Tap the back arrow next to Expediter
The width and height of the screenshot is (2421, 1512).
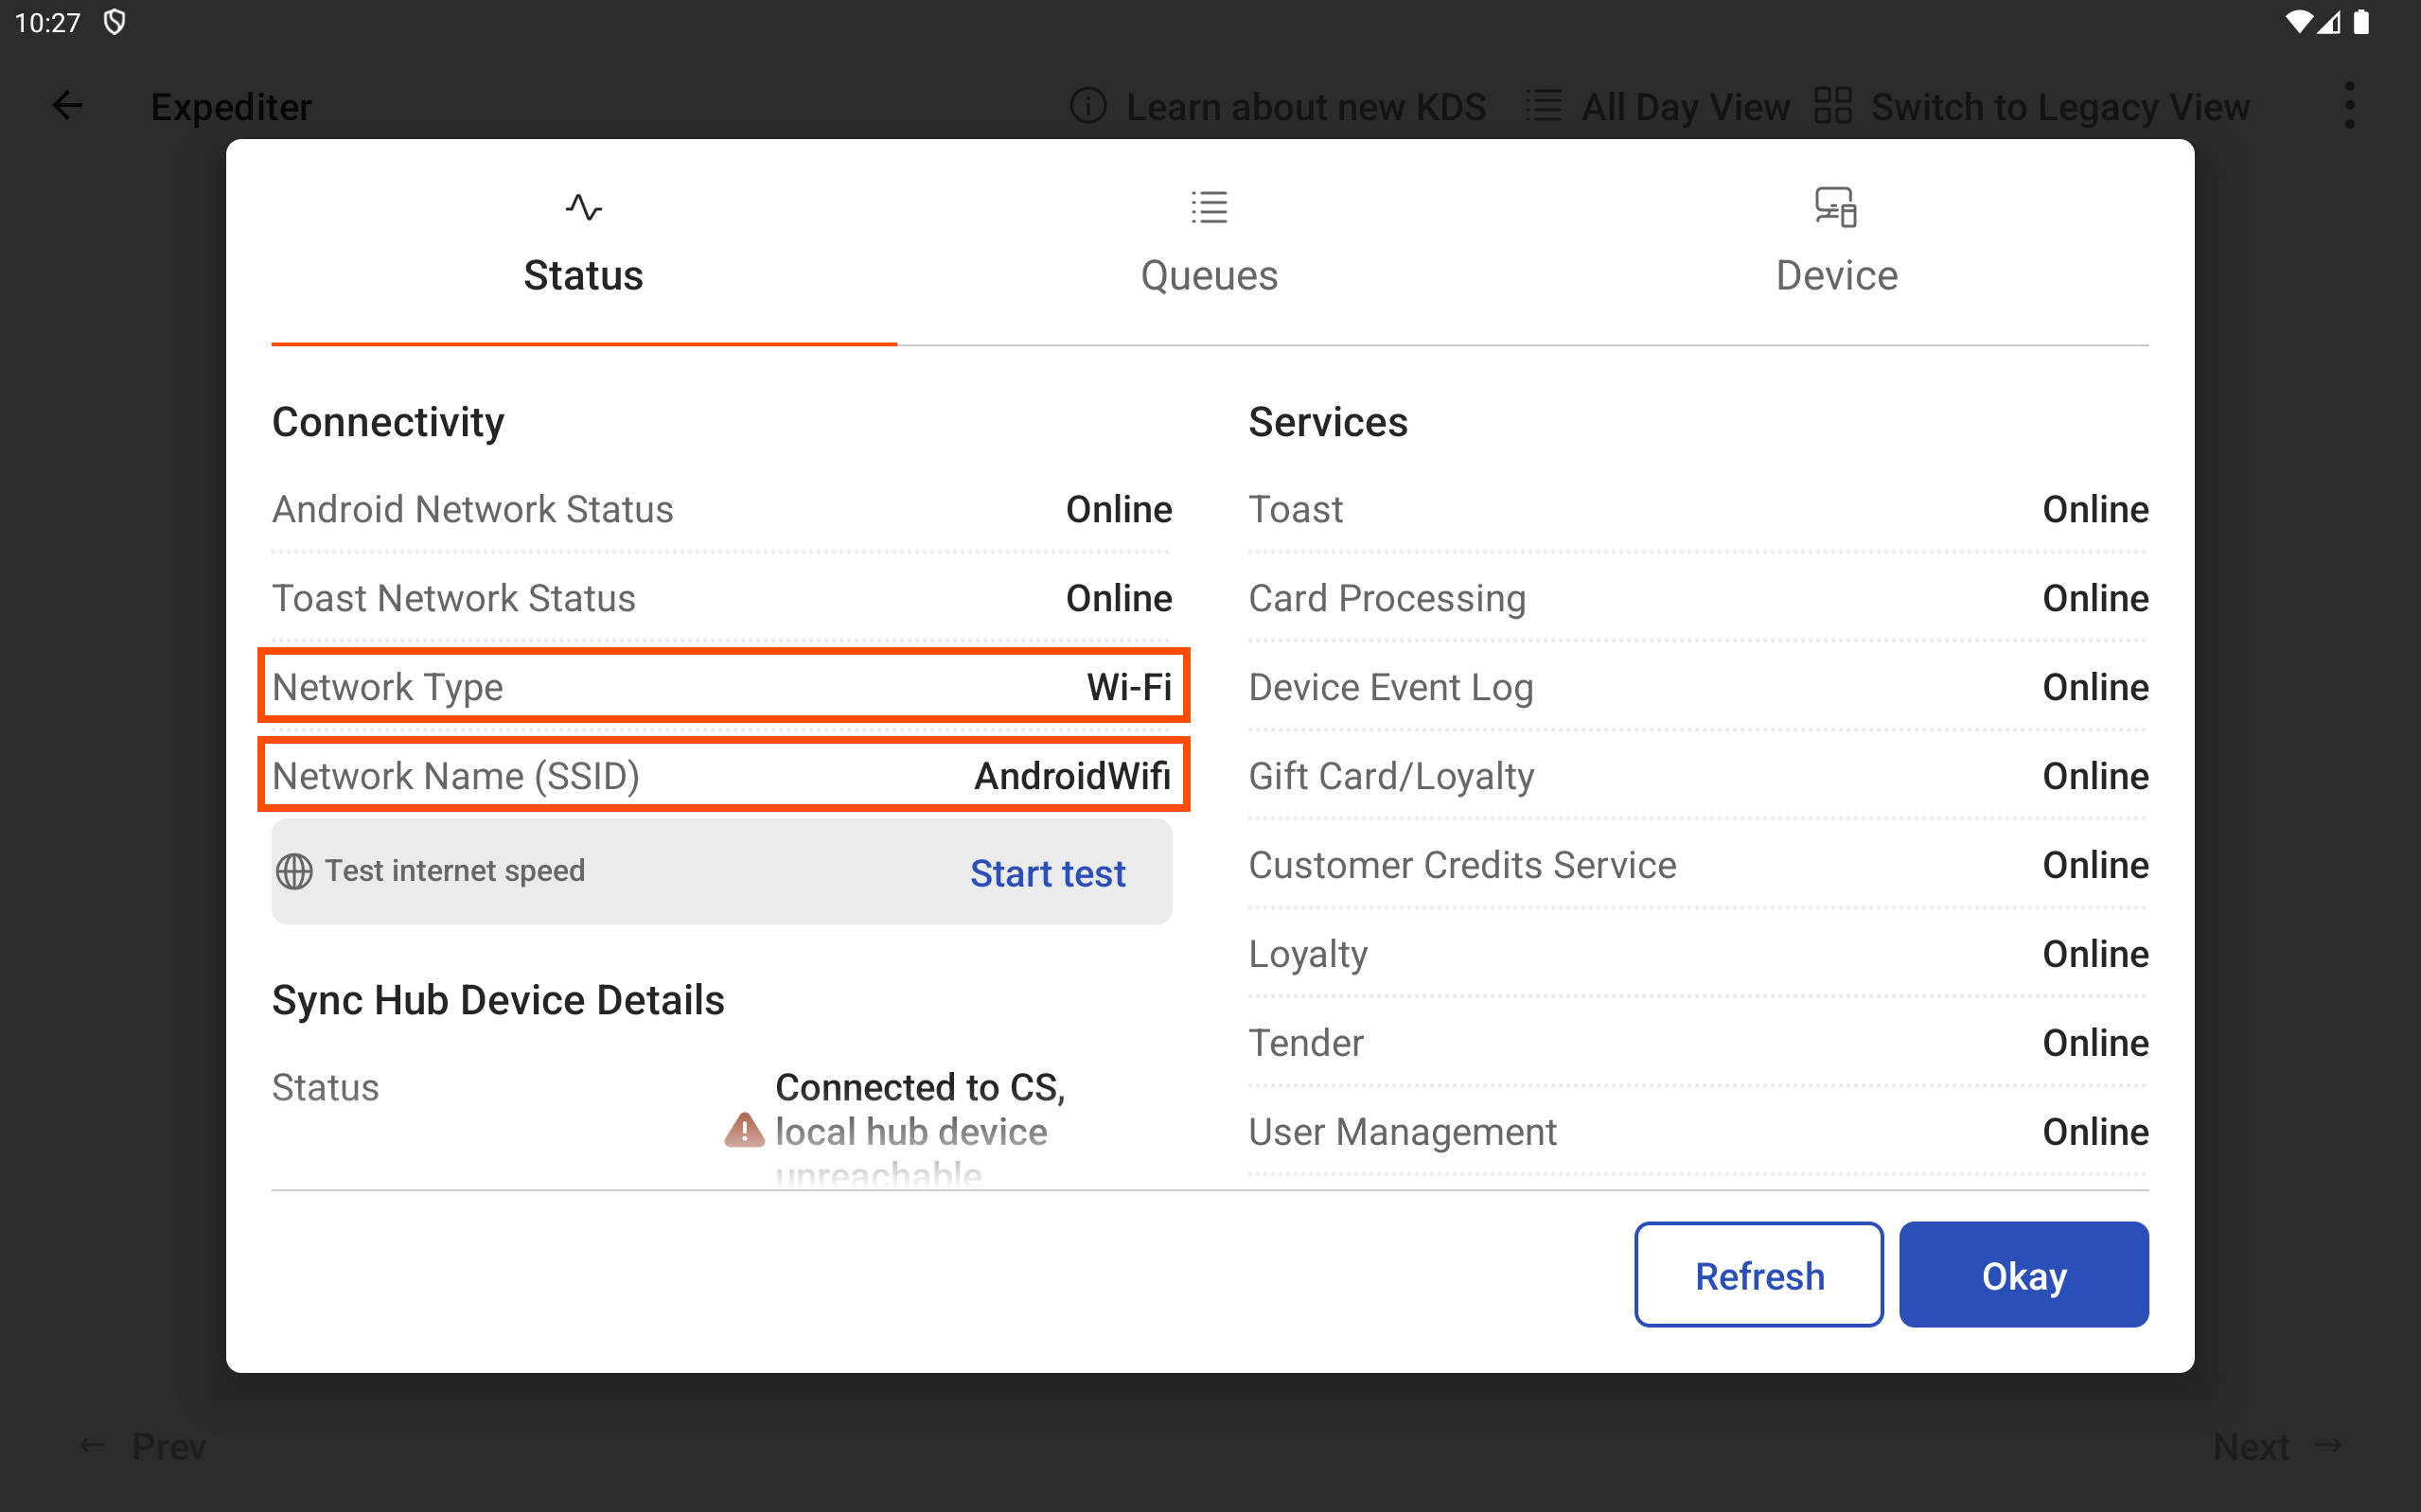pos(67,105)
